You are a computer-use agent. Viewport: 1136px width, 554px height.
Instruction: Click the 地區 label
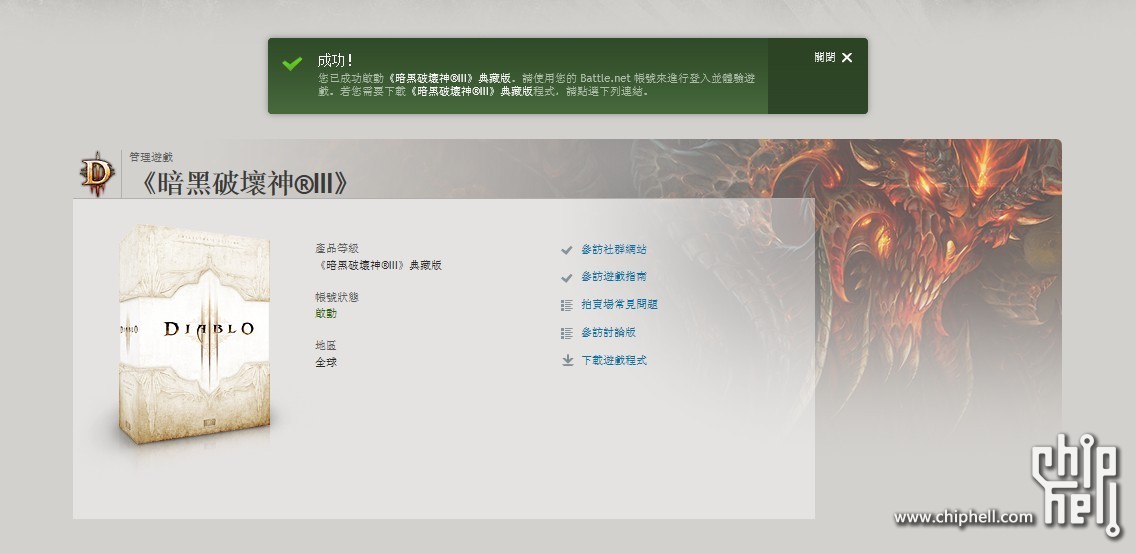coord(326,345)
